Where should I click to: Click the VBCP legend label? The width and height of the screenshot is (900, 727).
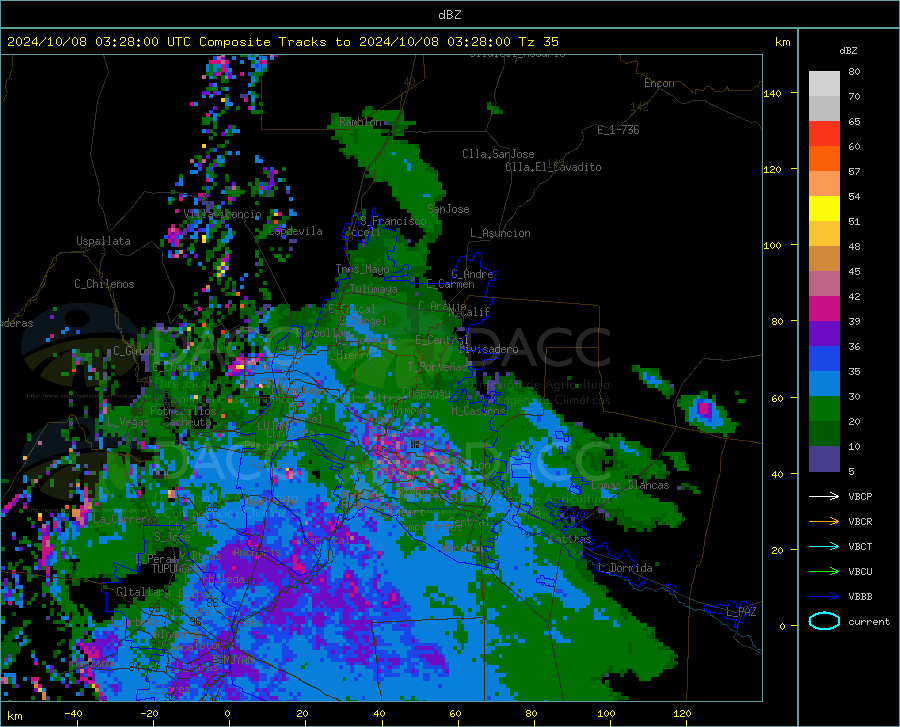coord(860,497)
